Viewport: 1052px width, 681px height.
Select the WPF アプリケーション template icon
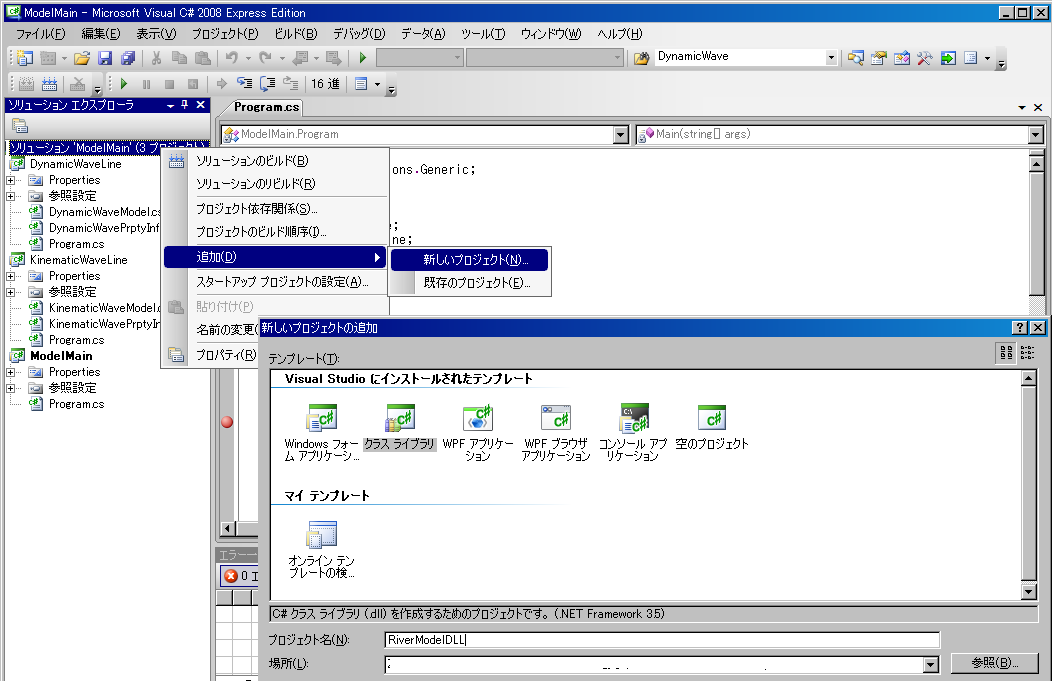click(x=478, y=418)
